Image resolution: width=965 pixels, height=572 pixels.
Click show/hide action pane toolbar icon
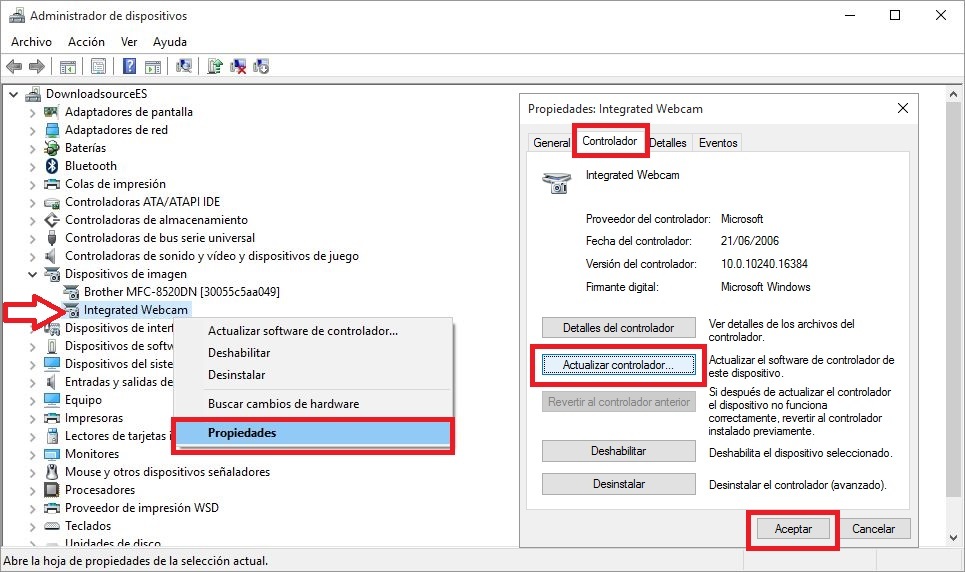[x=153, y=66]
